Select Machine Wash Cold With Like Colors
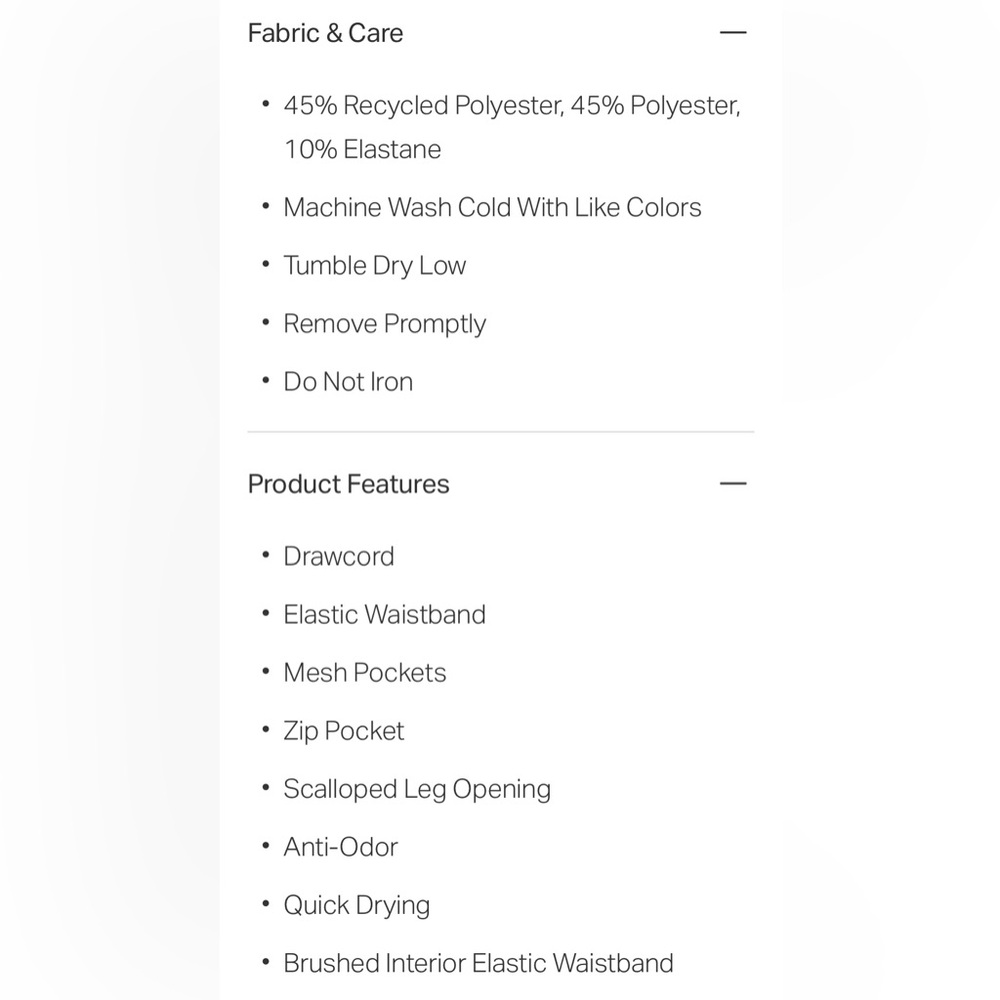This screenshot has width=1000, height=1000. click(492, 207)
